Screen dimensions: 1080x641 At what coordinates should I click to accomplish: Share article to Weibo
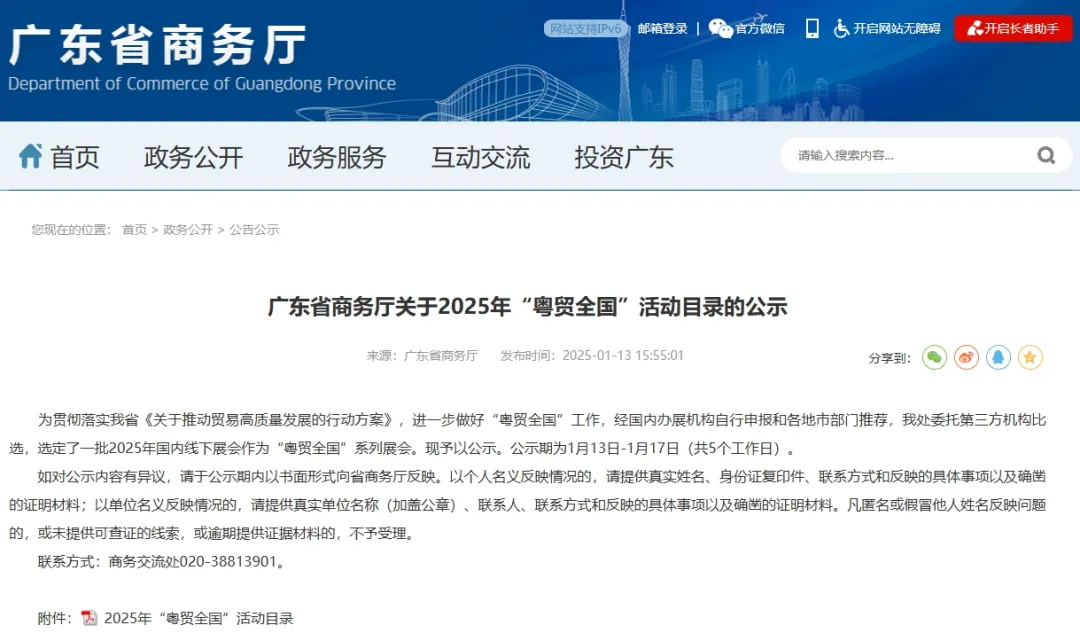[966, 357]
